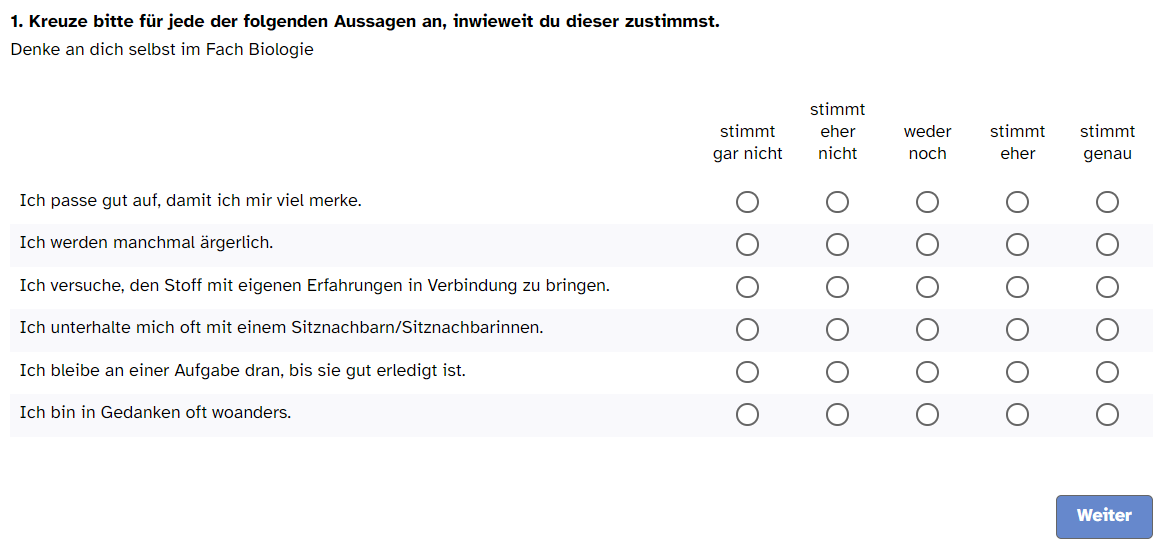
Task: Choose 'stimmt genau' for 'Ich passe gut auf'
Action: [x=1107, y=201]
